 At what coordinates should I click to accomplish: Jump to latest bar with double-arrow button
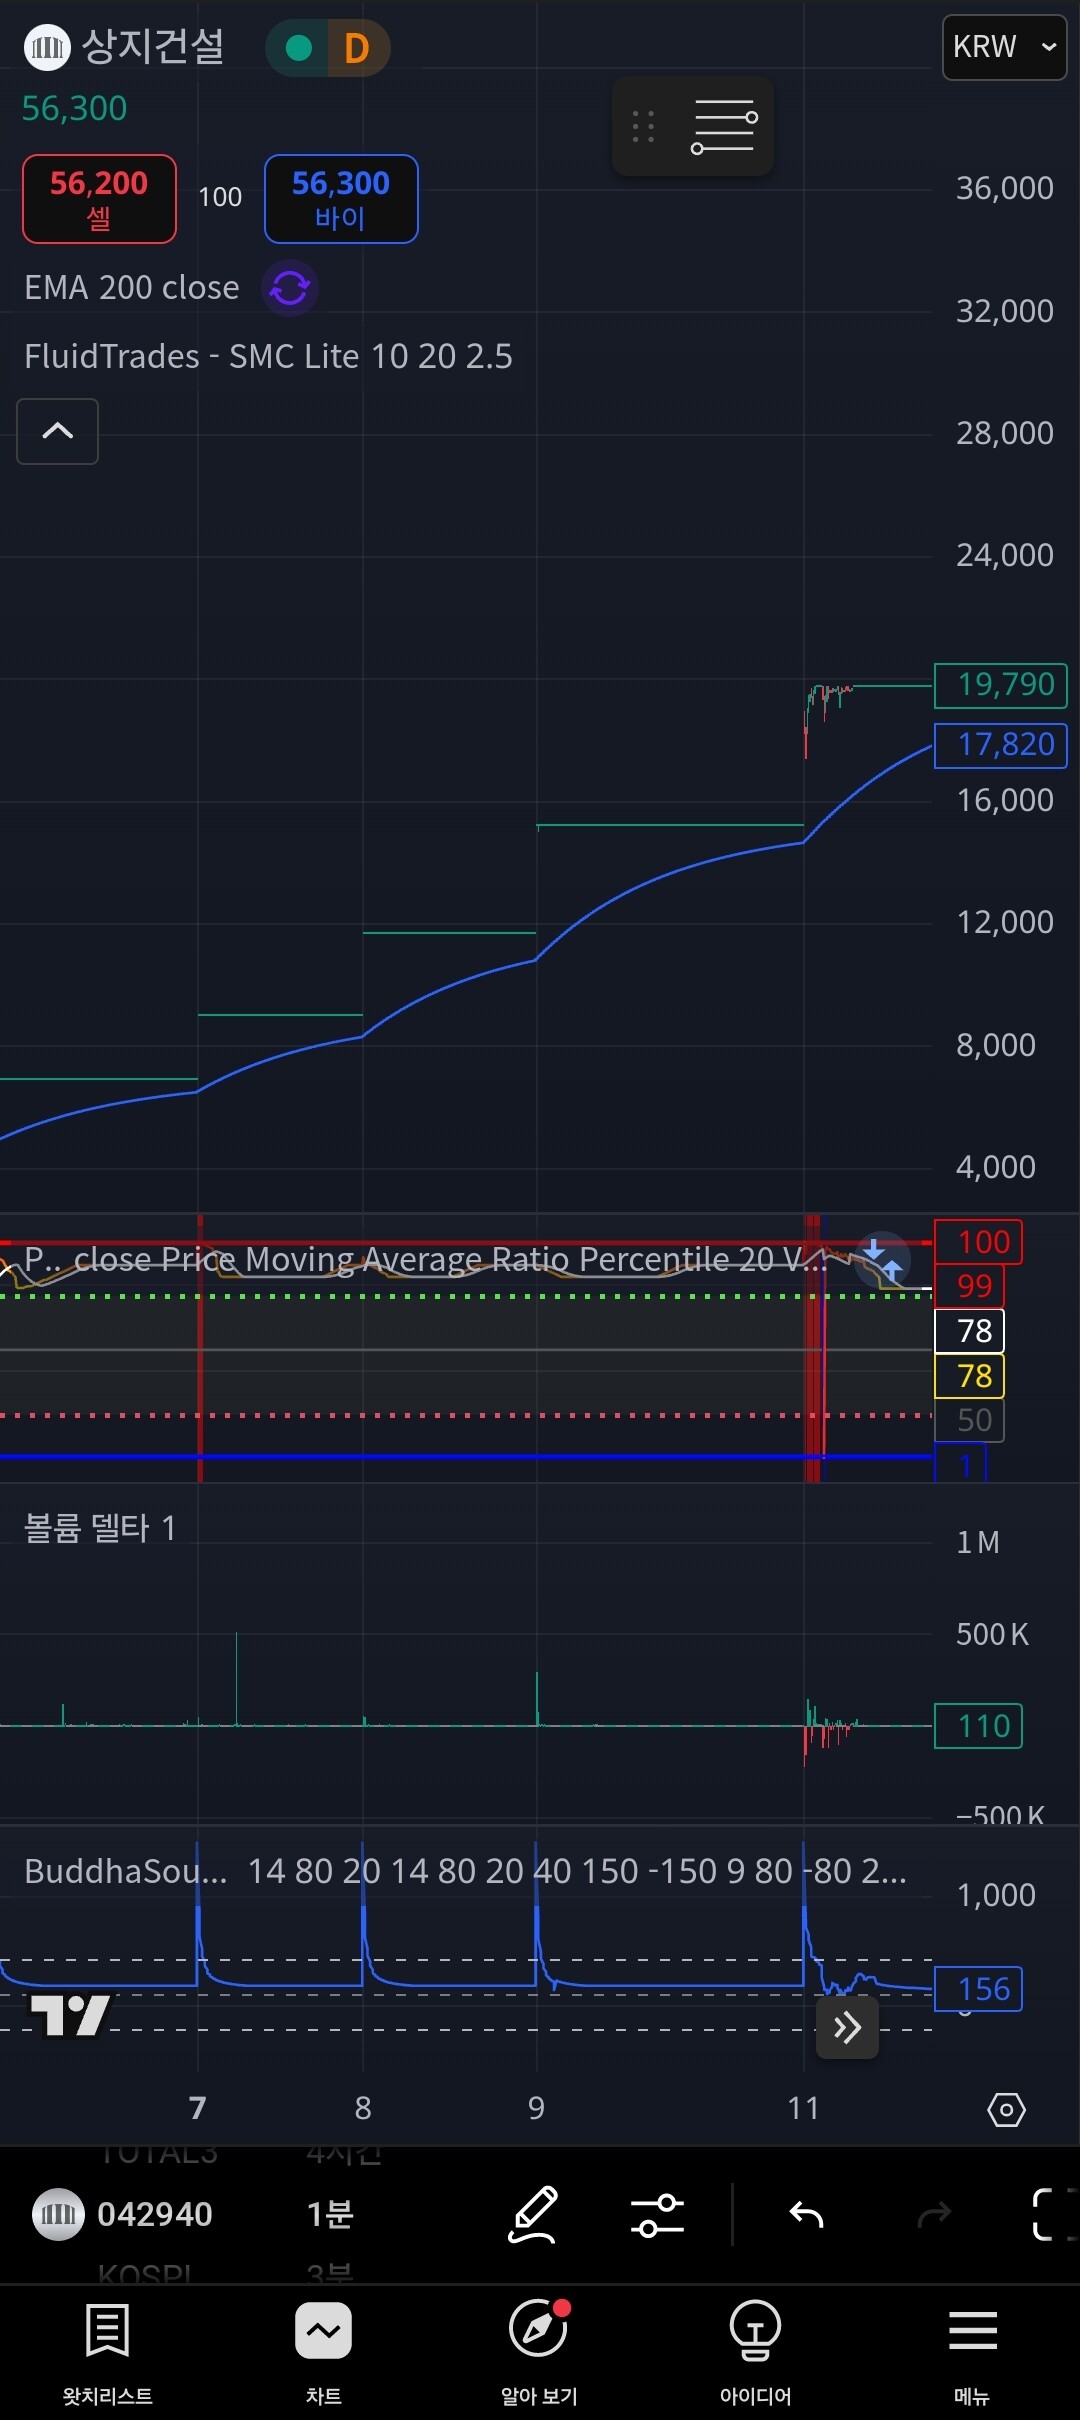pos(847,2028)
